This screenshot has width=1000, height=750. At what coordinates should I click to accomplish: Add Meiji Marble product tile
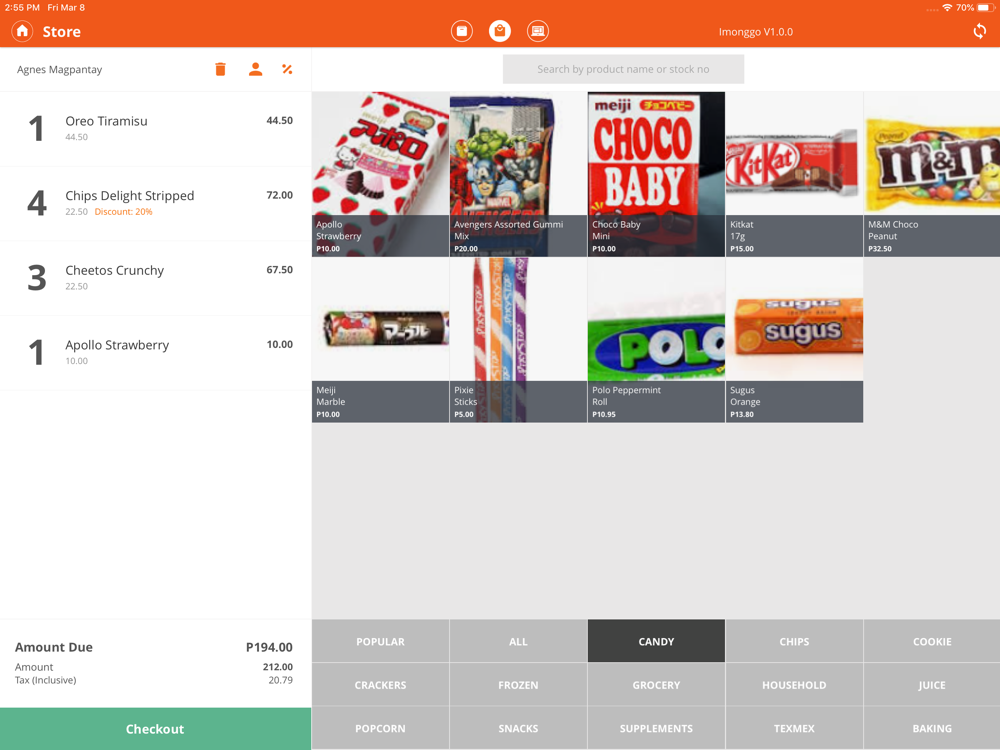tap(380, 340)
